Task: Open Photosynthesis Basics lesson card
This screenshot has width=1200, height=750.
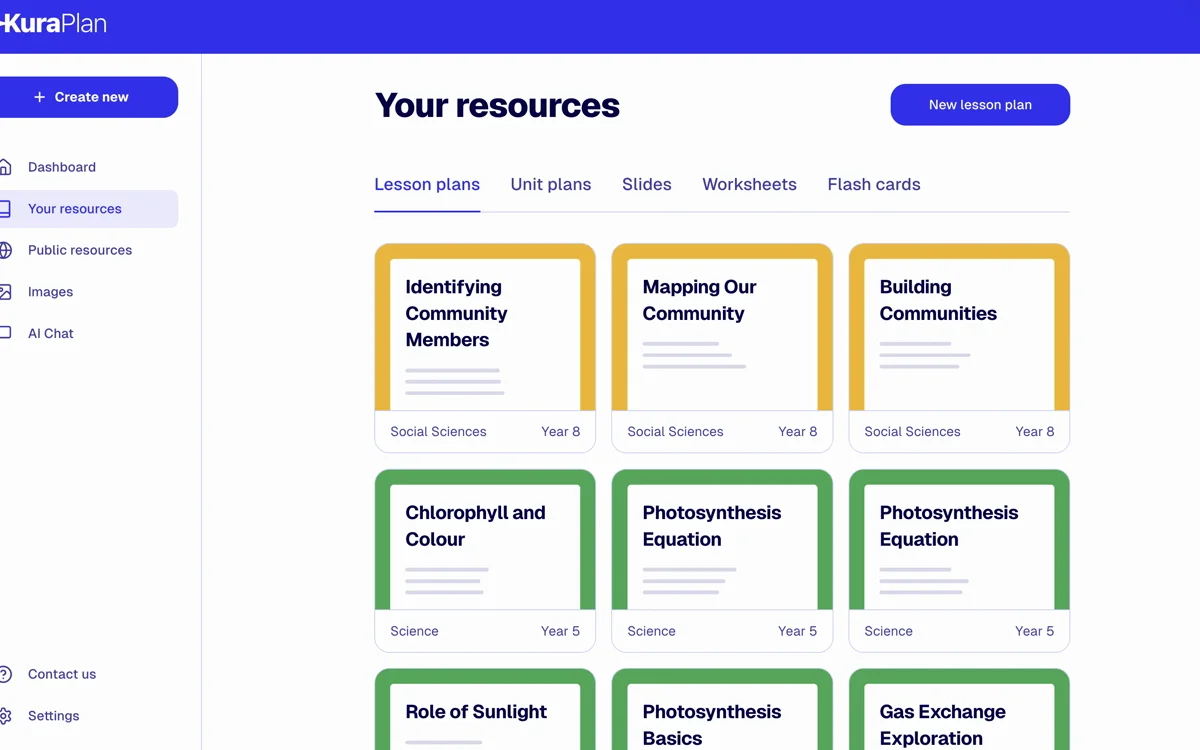Action: click(722, 710)
